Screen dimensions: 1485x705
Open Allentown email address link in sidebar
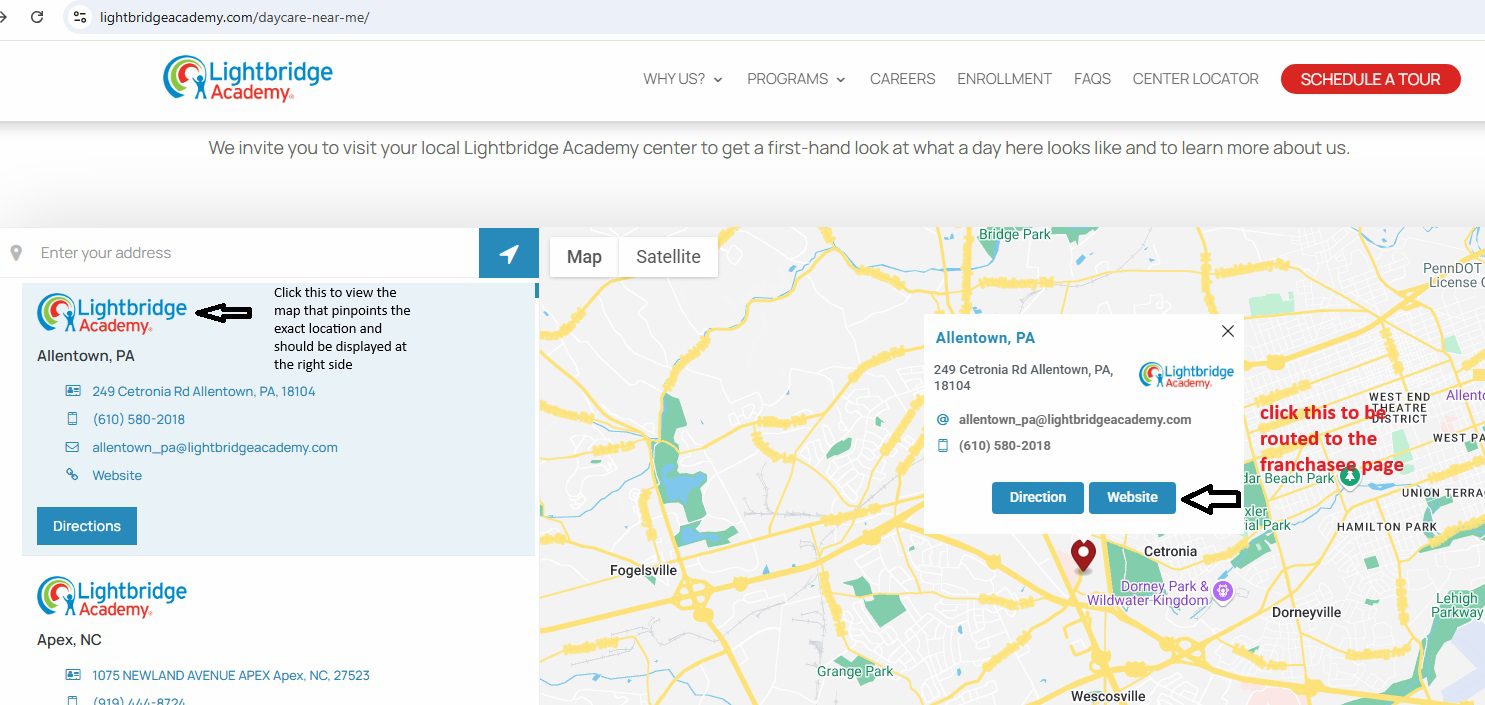tap(215, 447)
